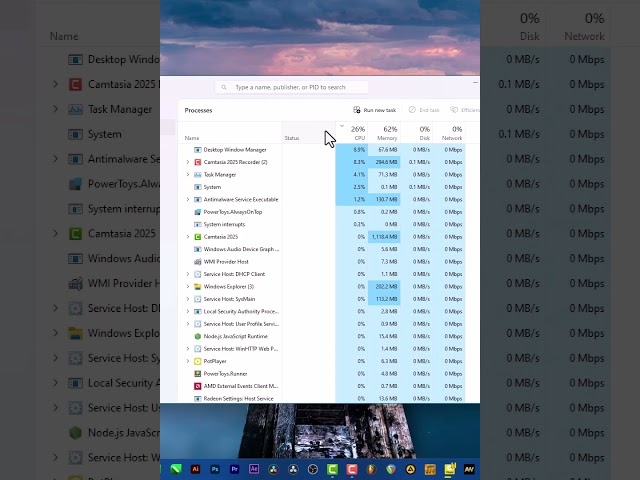Click the search magnifier icon

224,87
